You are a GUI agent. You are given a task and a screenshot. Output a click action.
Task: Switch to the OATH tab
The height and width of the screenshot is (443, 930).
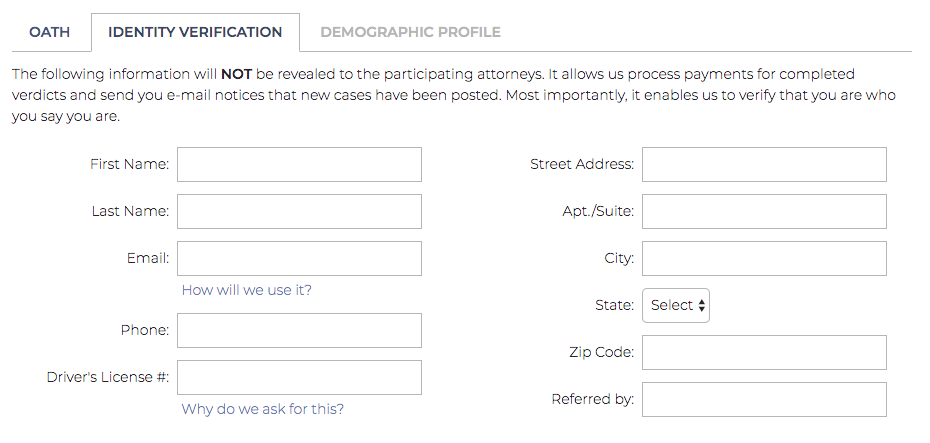tap(49, 32)
